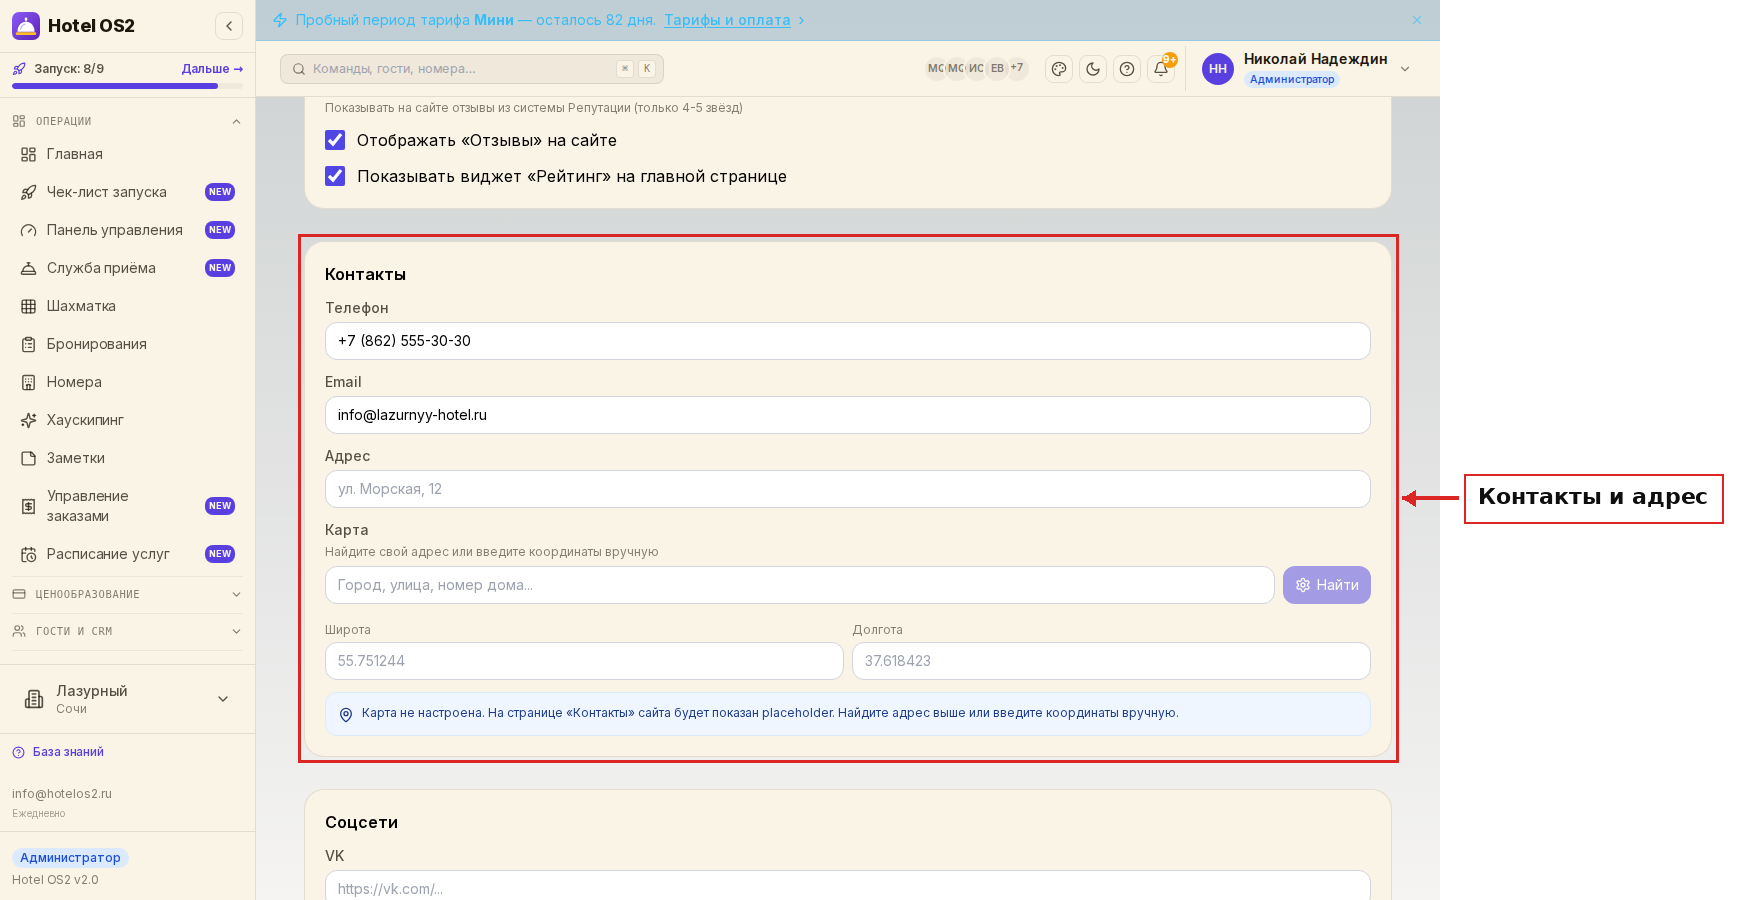Go to Панель управления
The width and height of the screenshot is (1747, 900).
(128, 230)
